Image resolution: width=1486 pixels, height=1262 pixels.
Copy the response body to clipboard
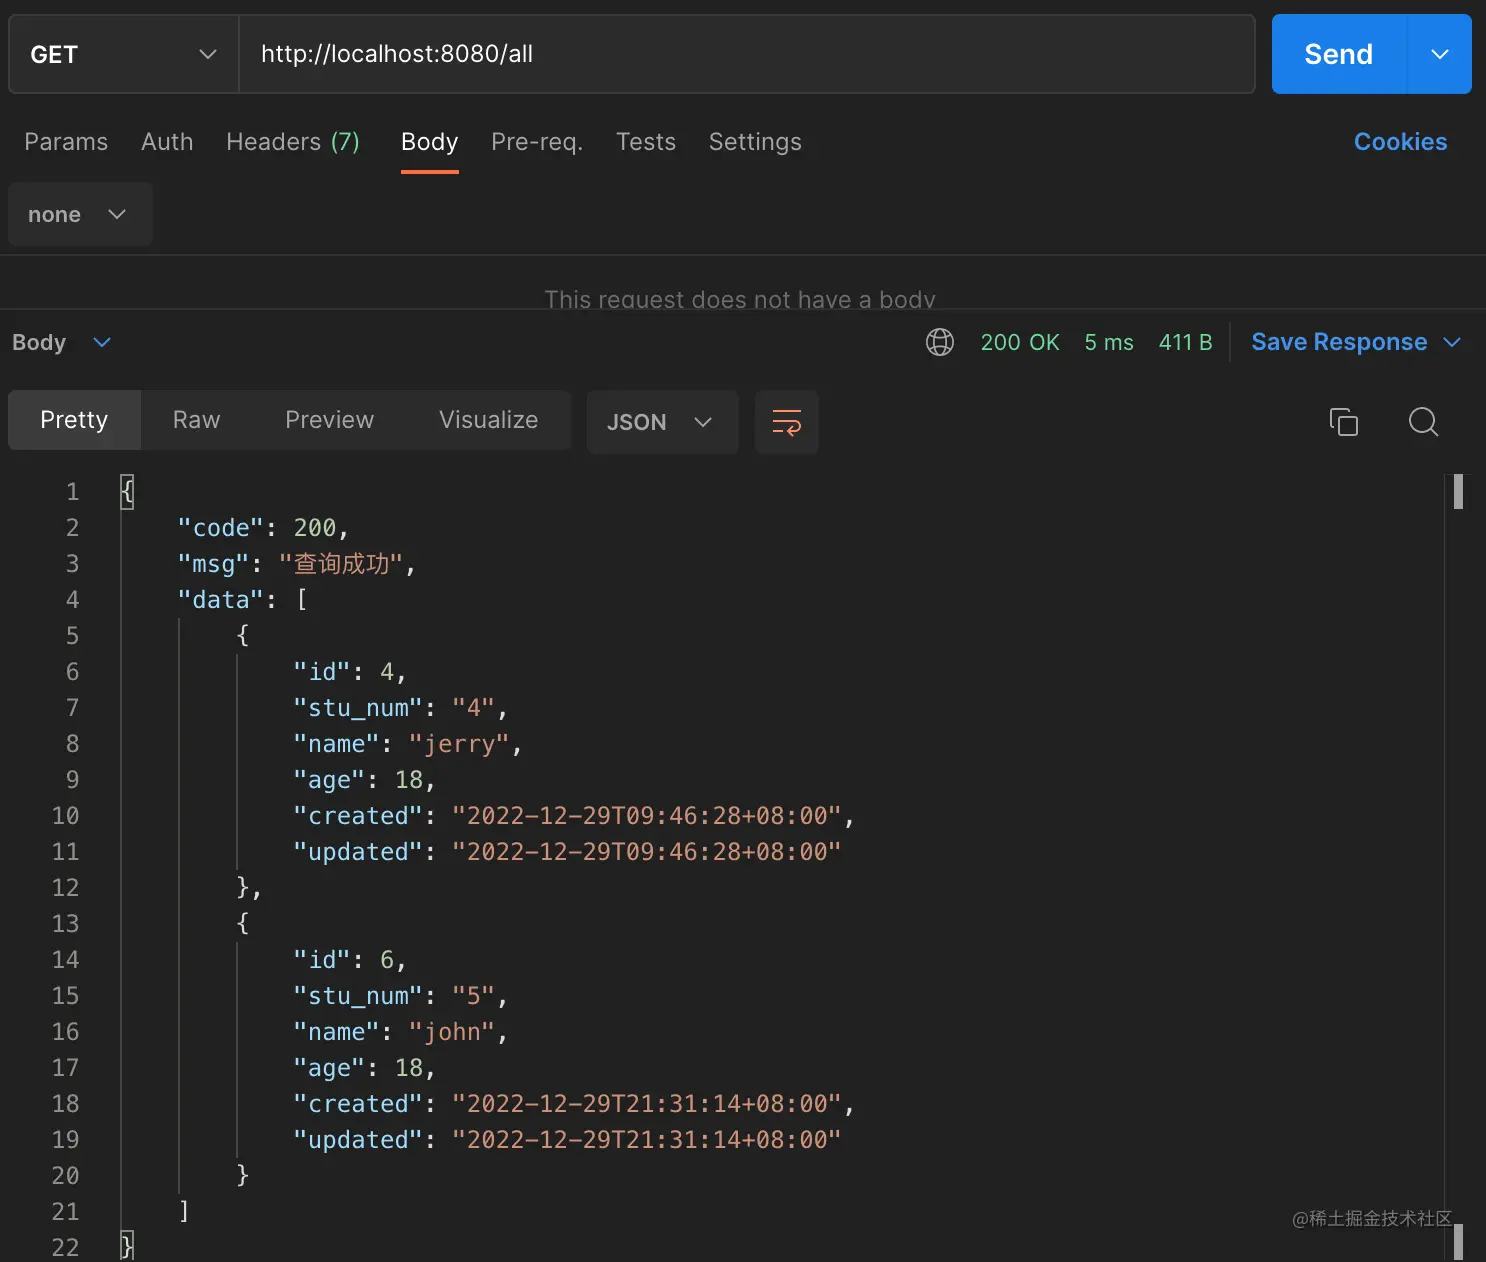(1343, 422)
